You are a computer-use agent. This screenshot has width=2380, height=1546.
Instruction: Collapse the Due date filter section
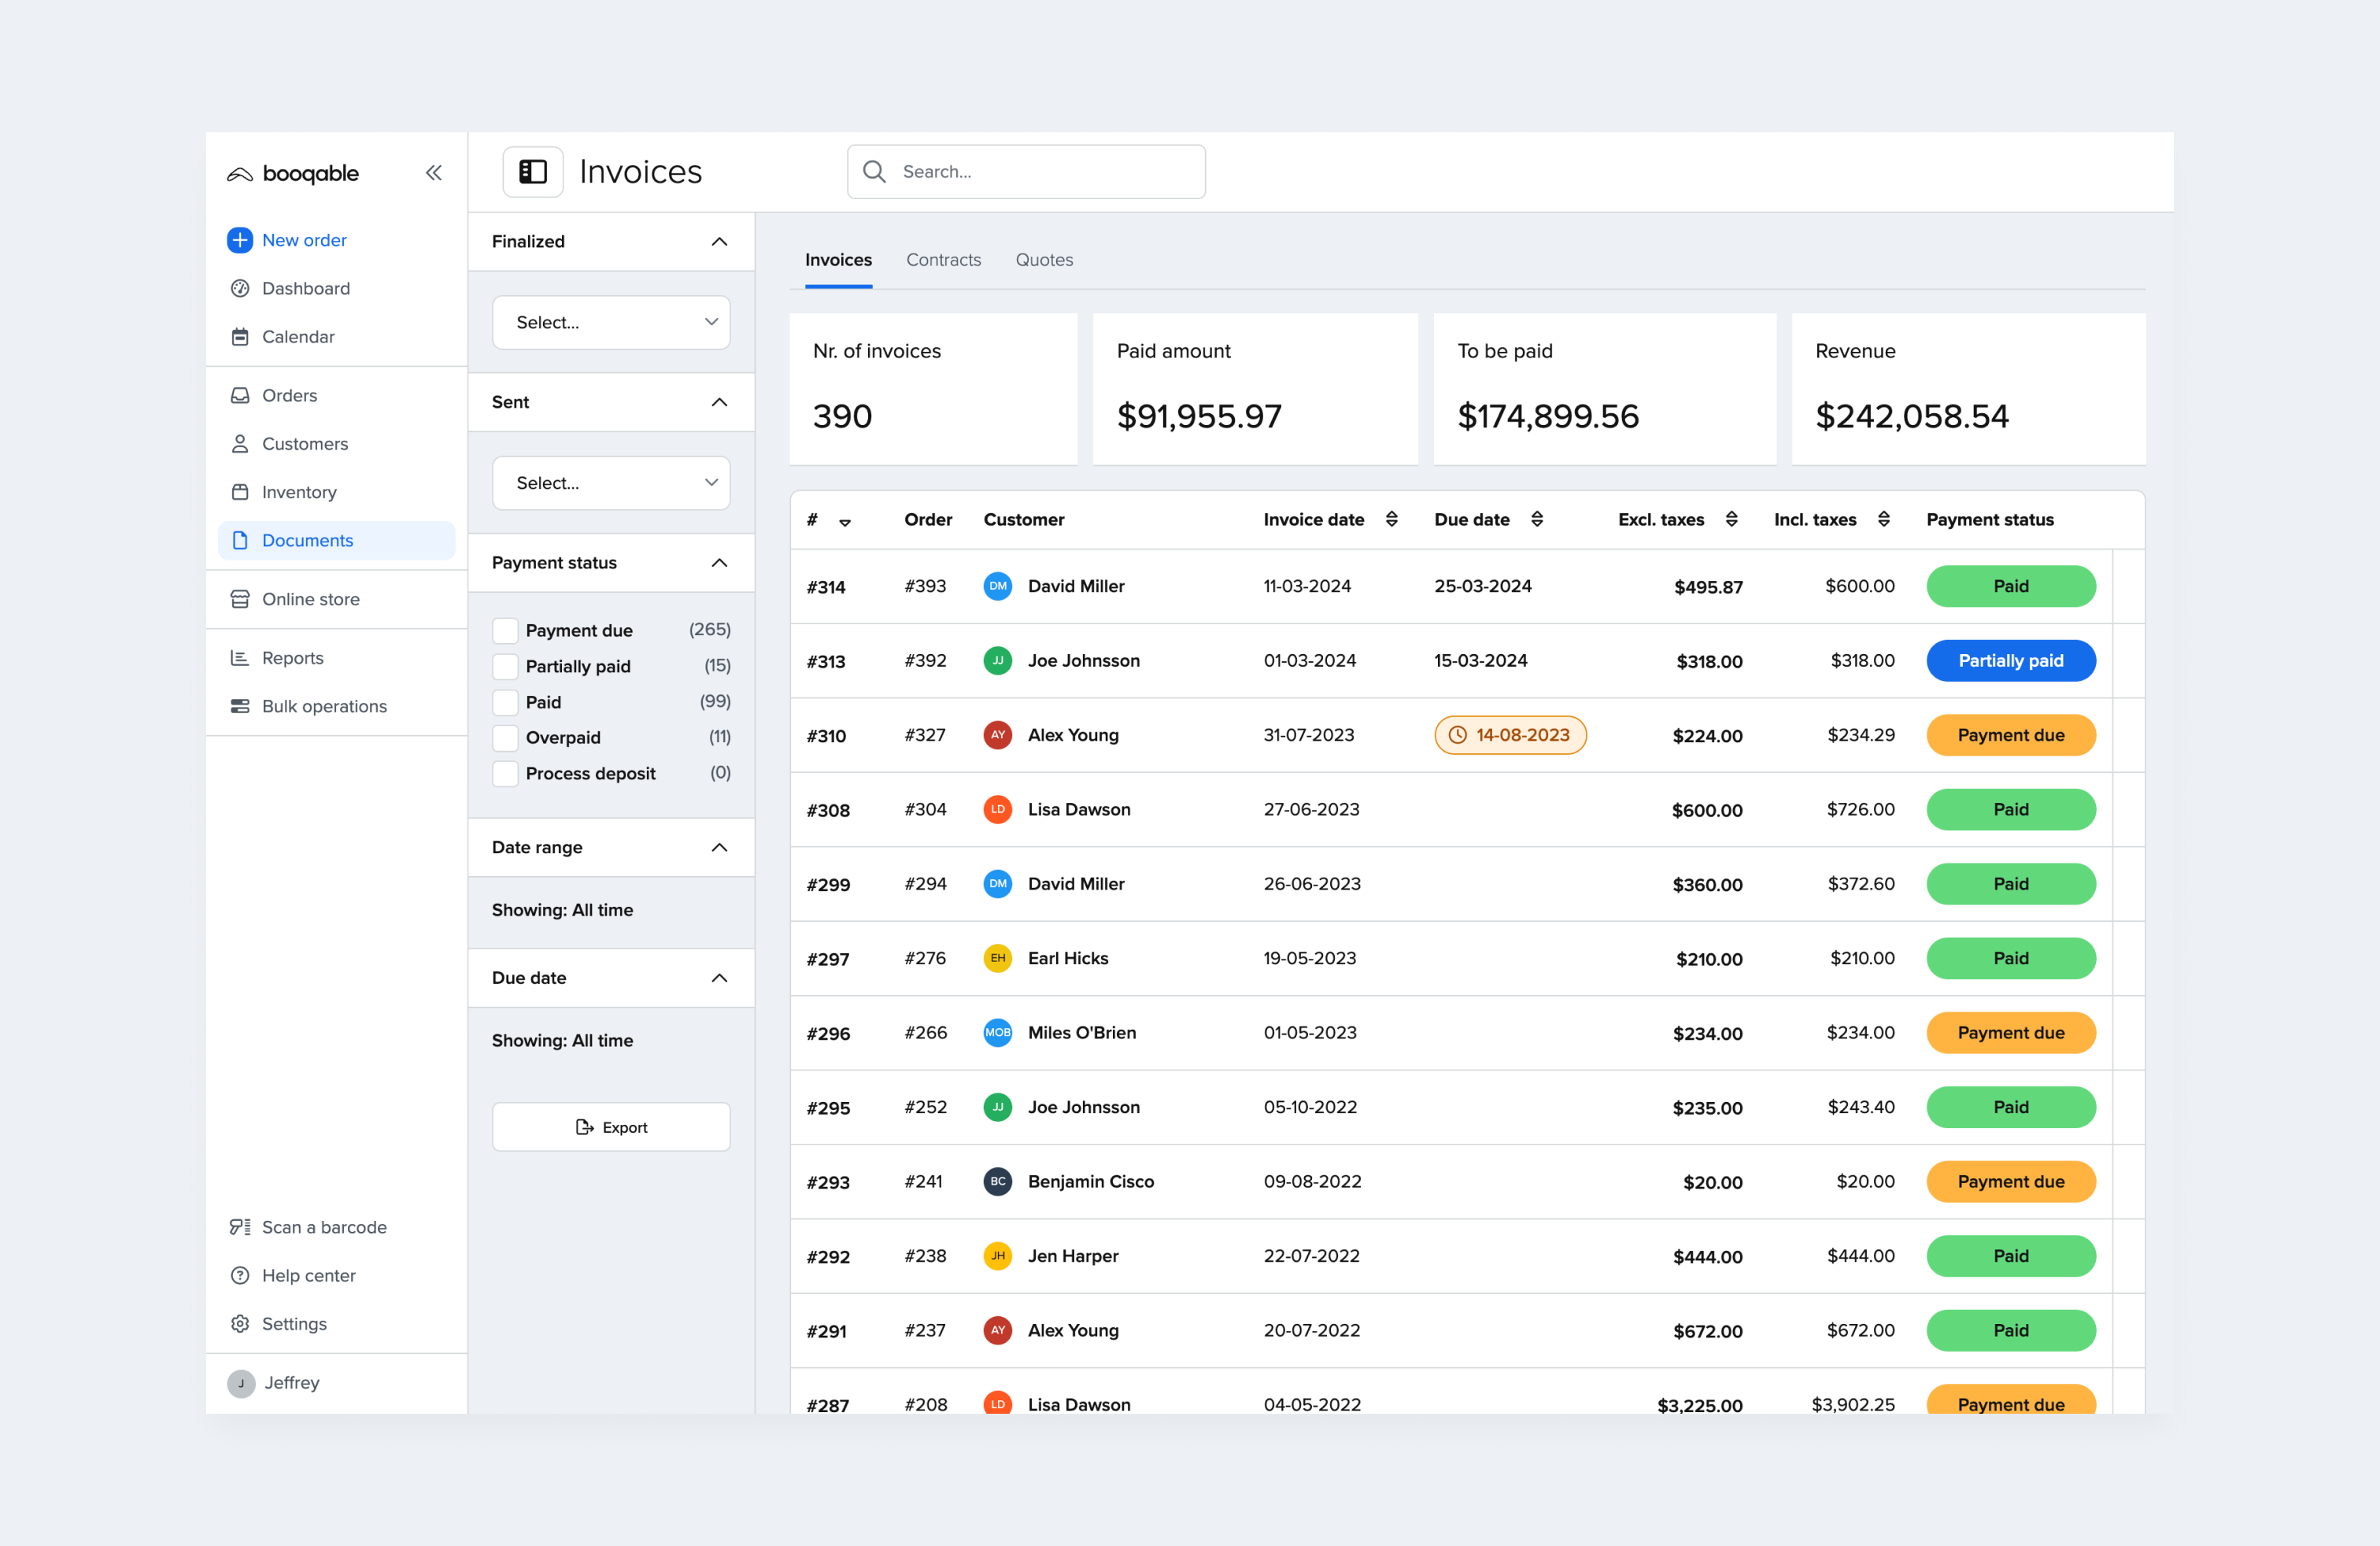coord(718,978)
